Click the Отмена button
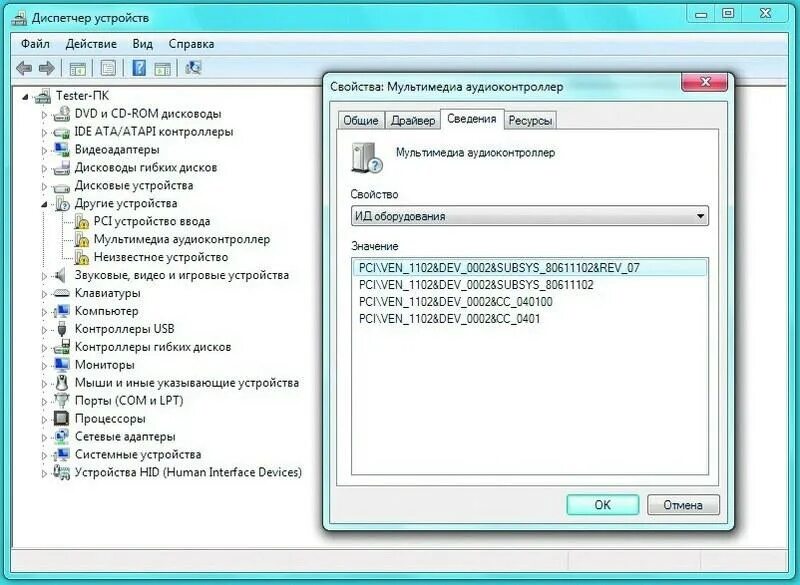This screenshot has height=585, width=800. click(x=683, y=505)
